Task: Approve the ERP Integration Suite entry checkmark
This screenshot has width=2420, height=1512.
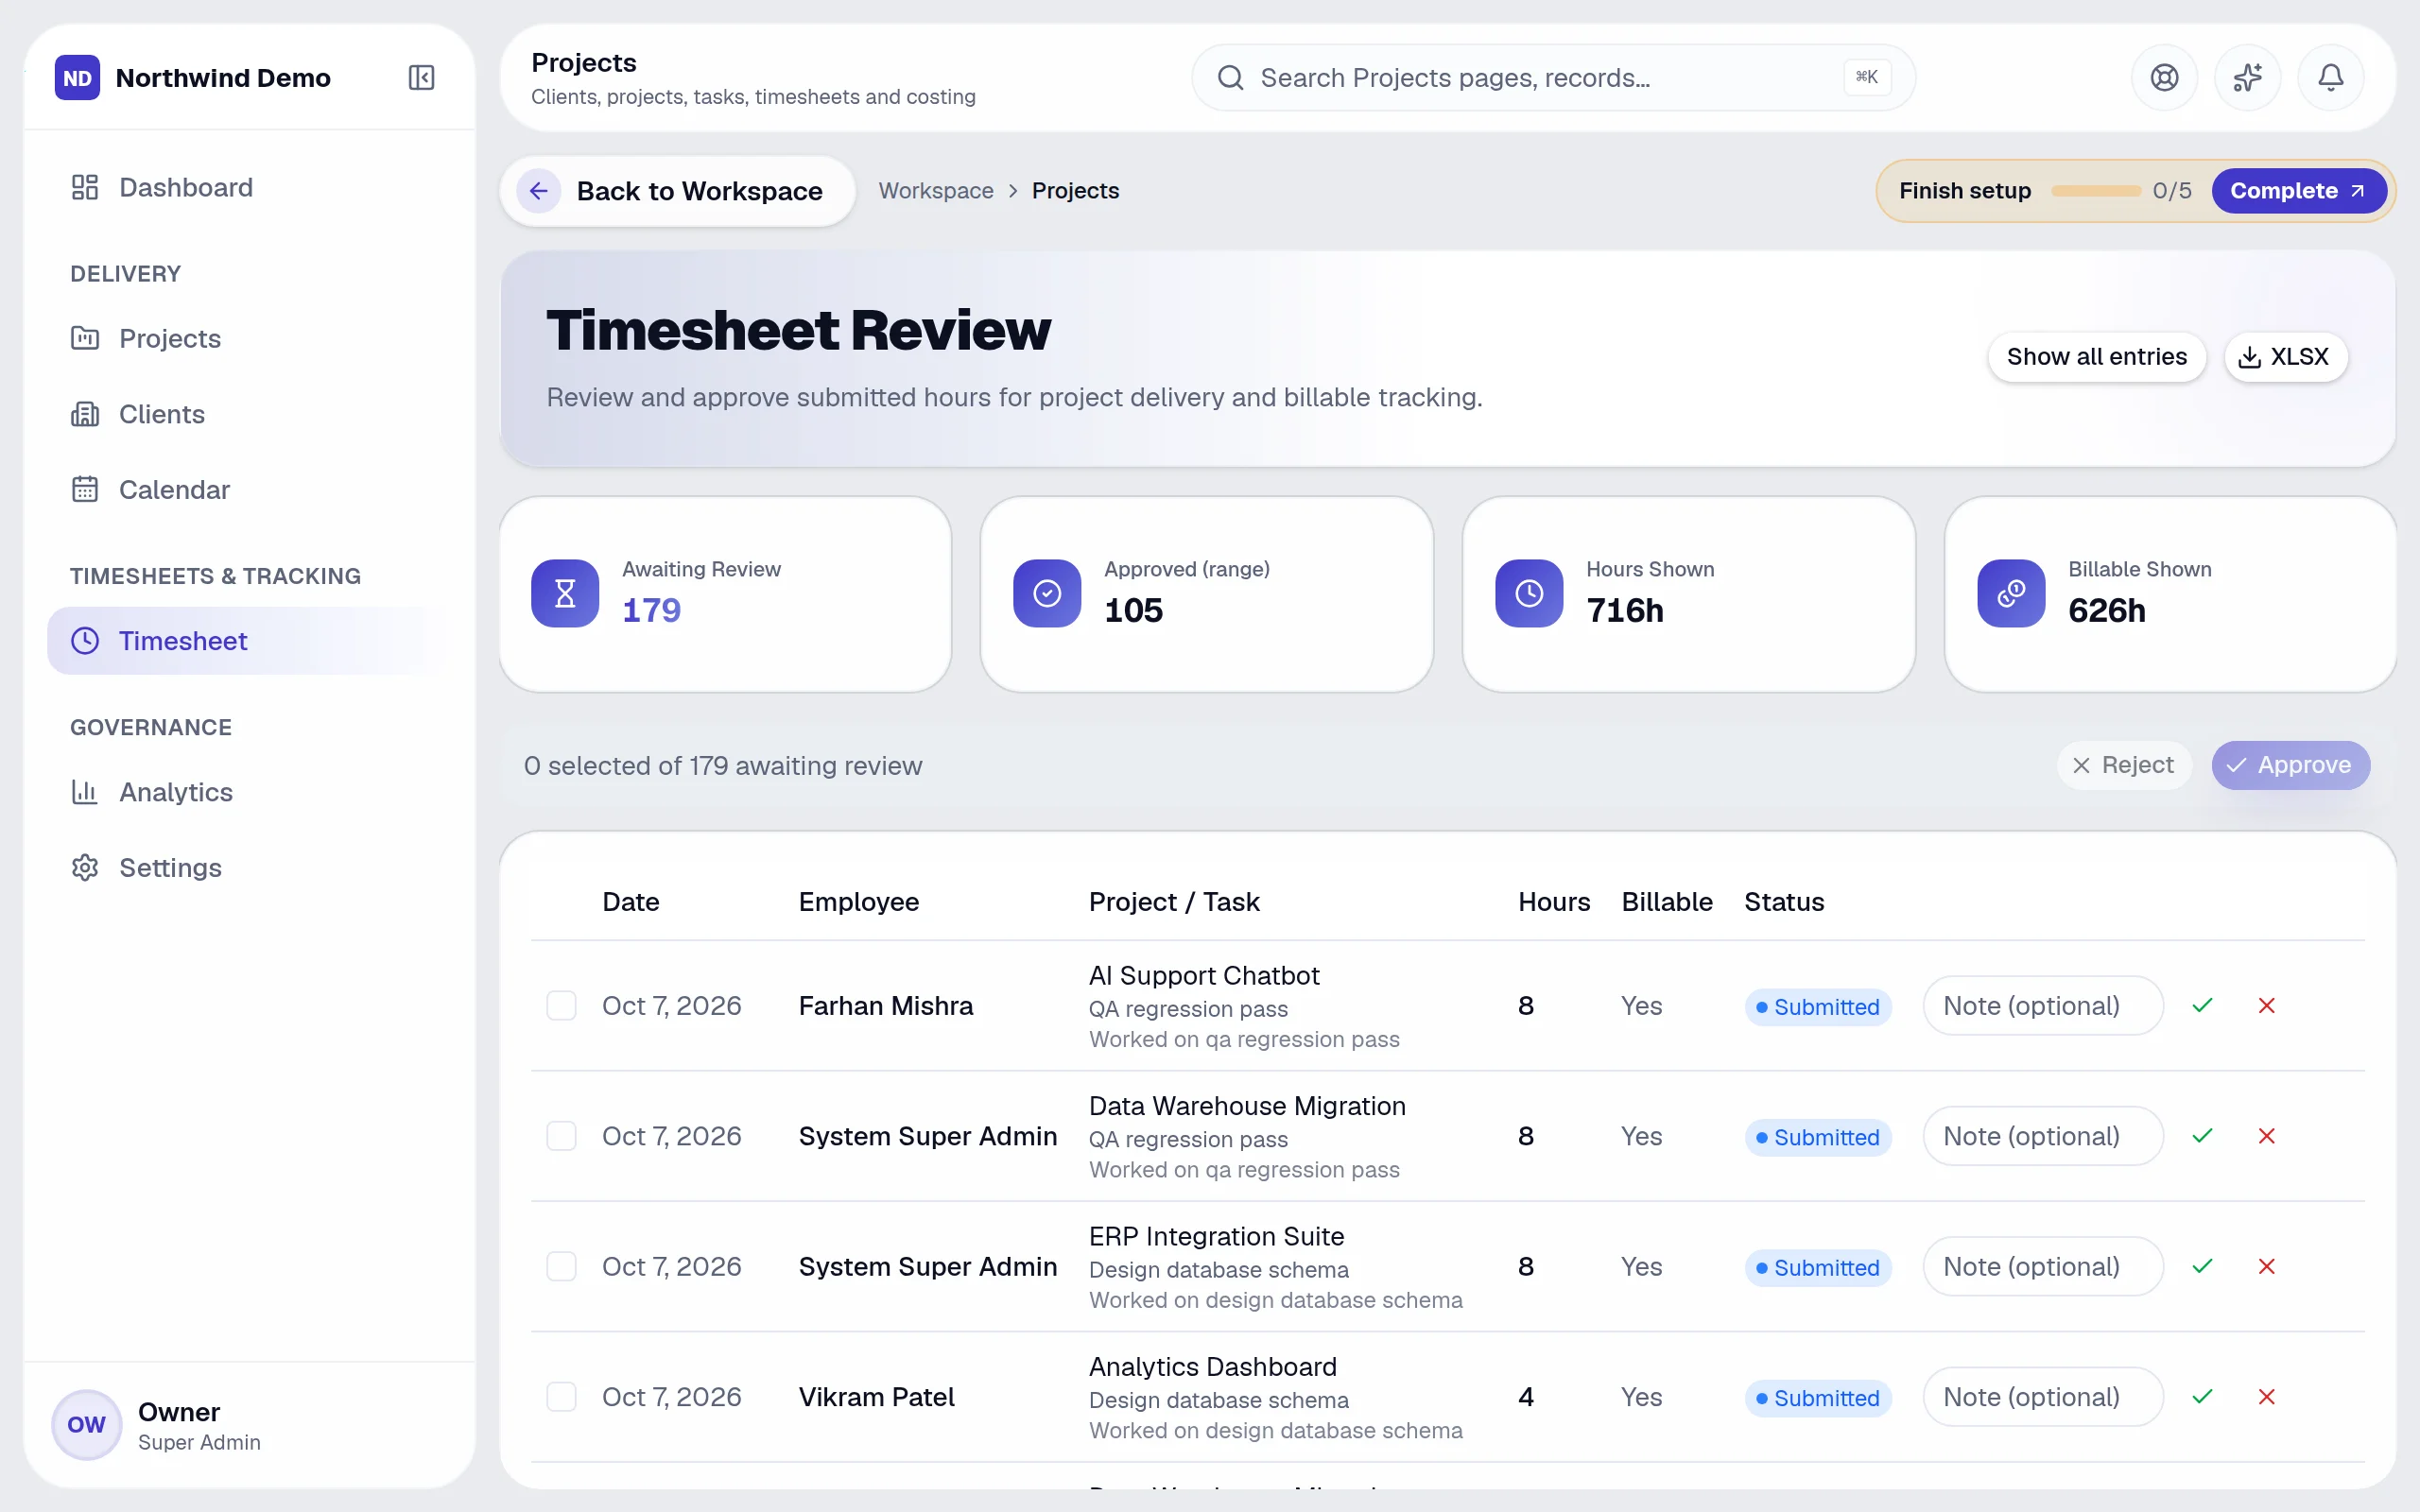Action: (2202, 1266)
